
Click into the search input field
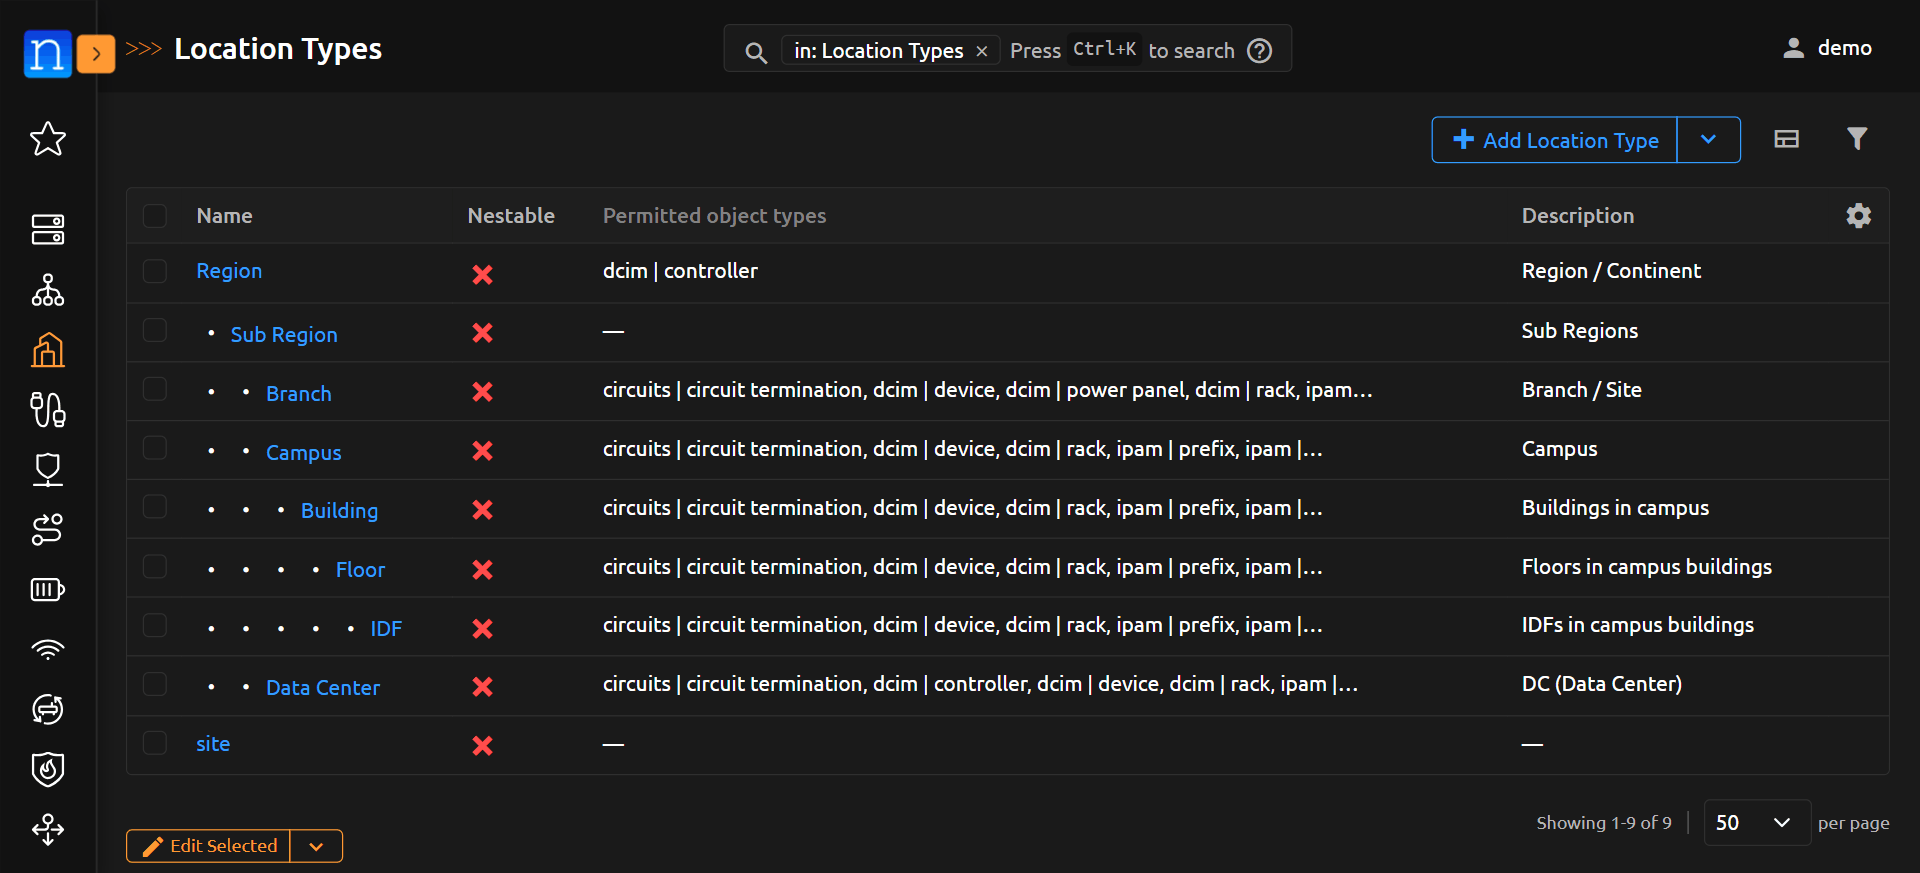pos(1120,50)
